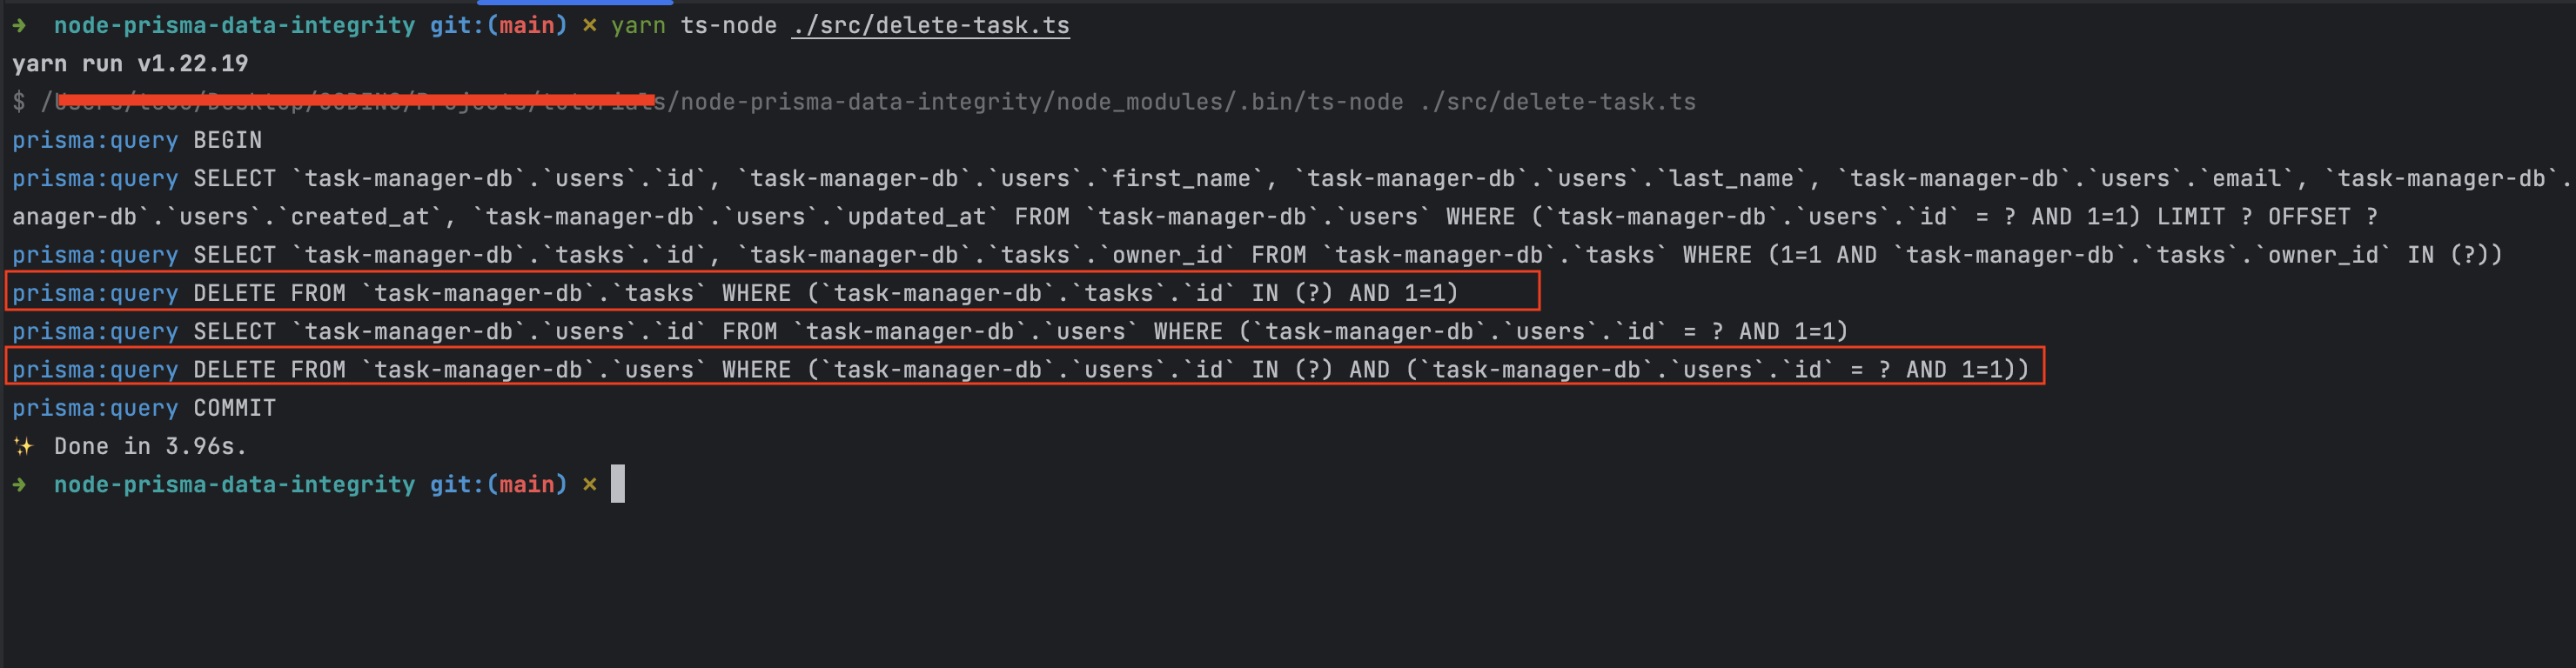Open the underlined ./src/delete-task.ts path

[x=930, y=26]
